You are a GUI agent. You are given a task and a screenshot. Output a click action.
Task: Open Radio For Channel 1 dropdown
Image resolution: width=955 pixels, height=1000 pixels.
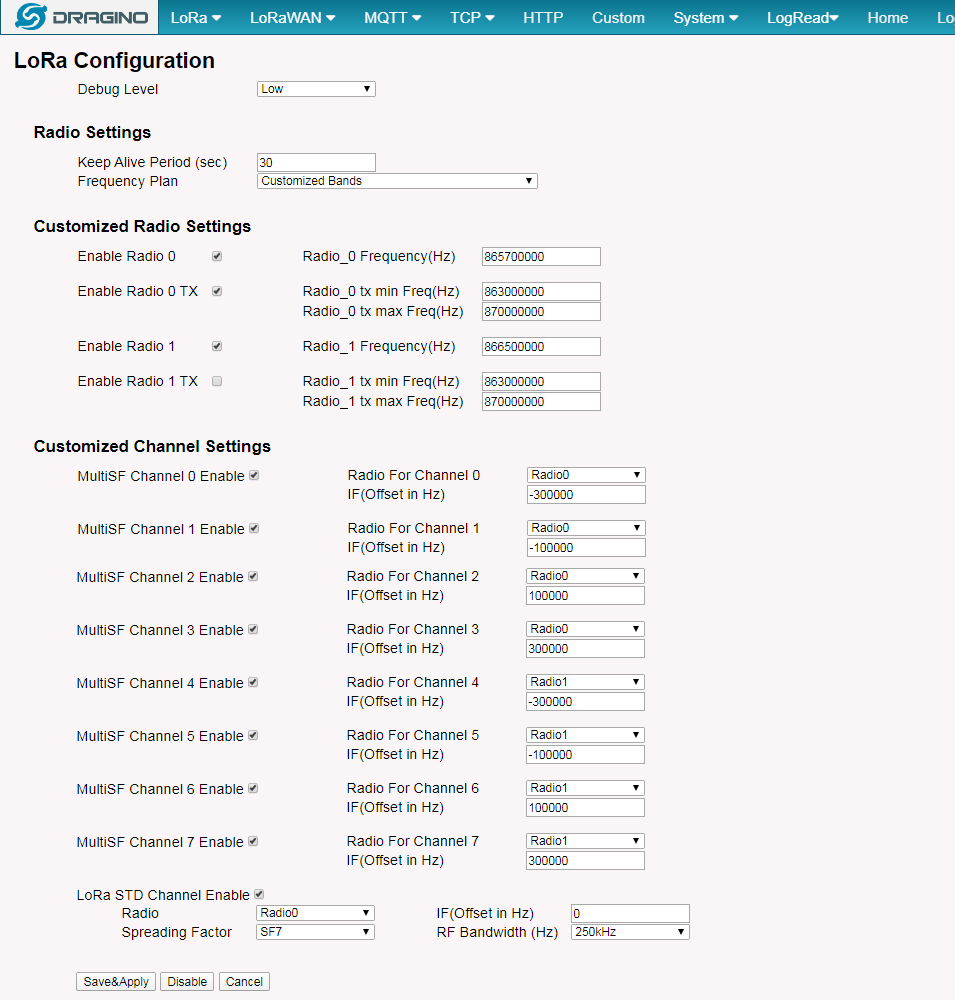click(586, 528)
